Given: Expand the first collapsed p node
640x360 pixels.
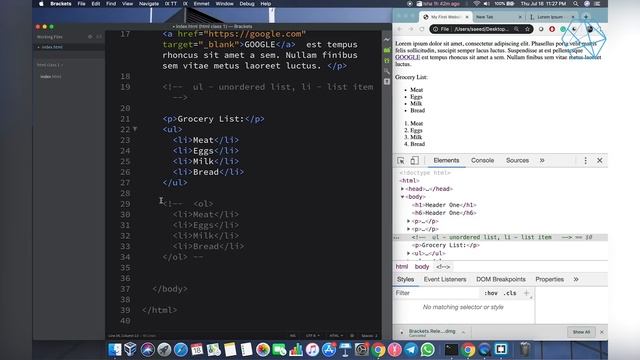Looking at the screenshot, I should 409,221.
